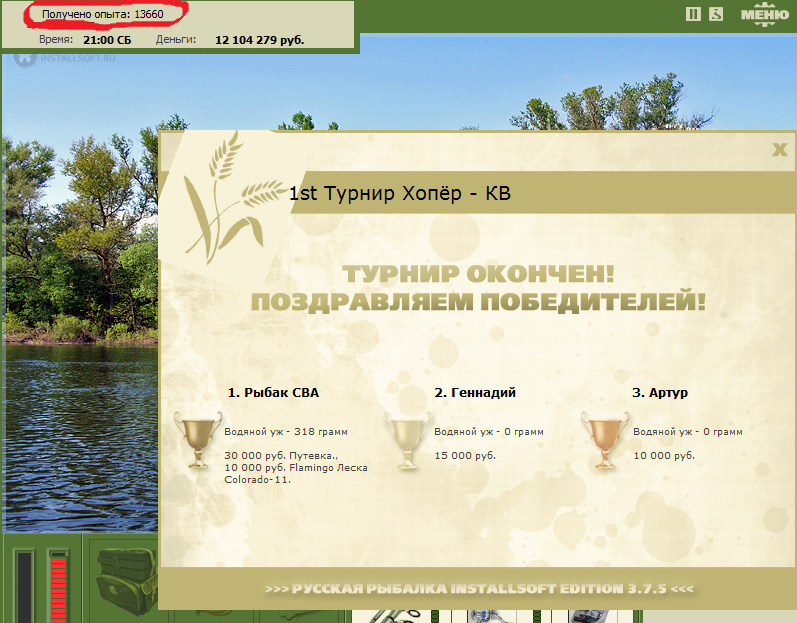Viewport: 797px width, 623px height.
Task: Click the 15 000 руб. prize
Action: [465, 456]
